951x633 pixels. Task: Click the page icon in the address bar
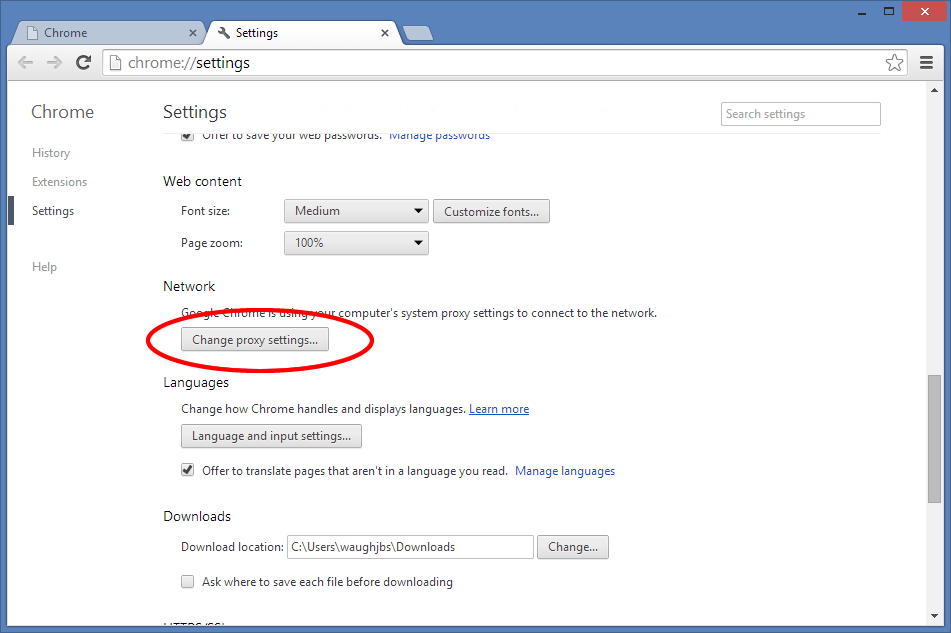coord(115,62)
